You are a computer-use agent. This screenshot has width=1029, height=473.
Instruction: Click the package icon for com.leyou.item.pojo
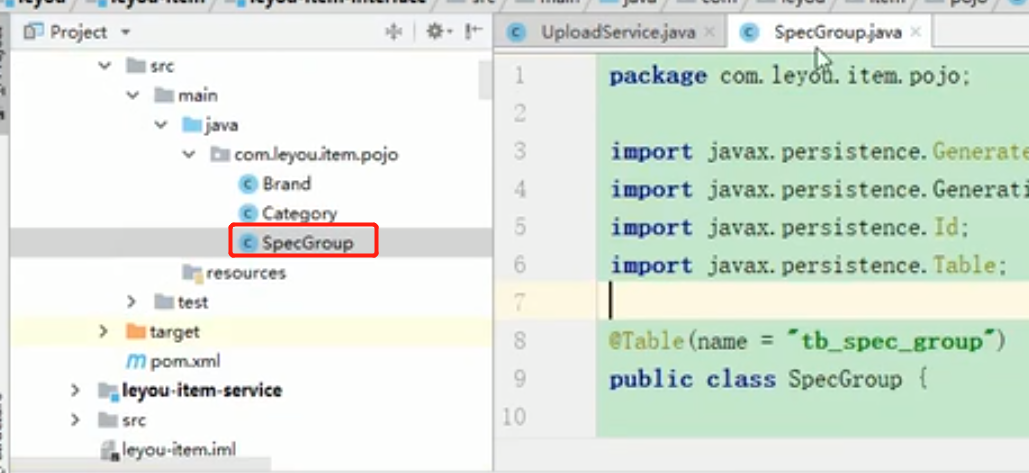pos(220,155)
